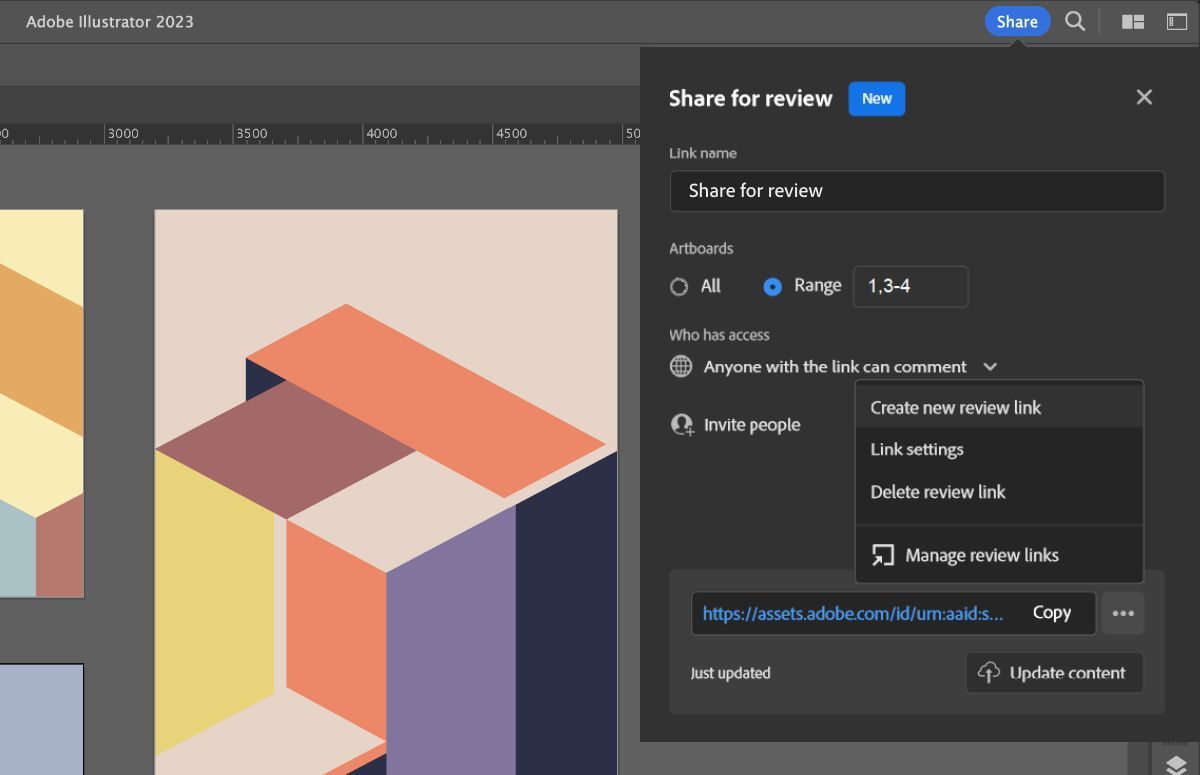This screenshot has width=1200, height=775.
Task: Select the Manage review links icon
Action: 882,554
